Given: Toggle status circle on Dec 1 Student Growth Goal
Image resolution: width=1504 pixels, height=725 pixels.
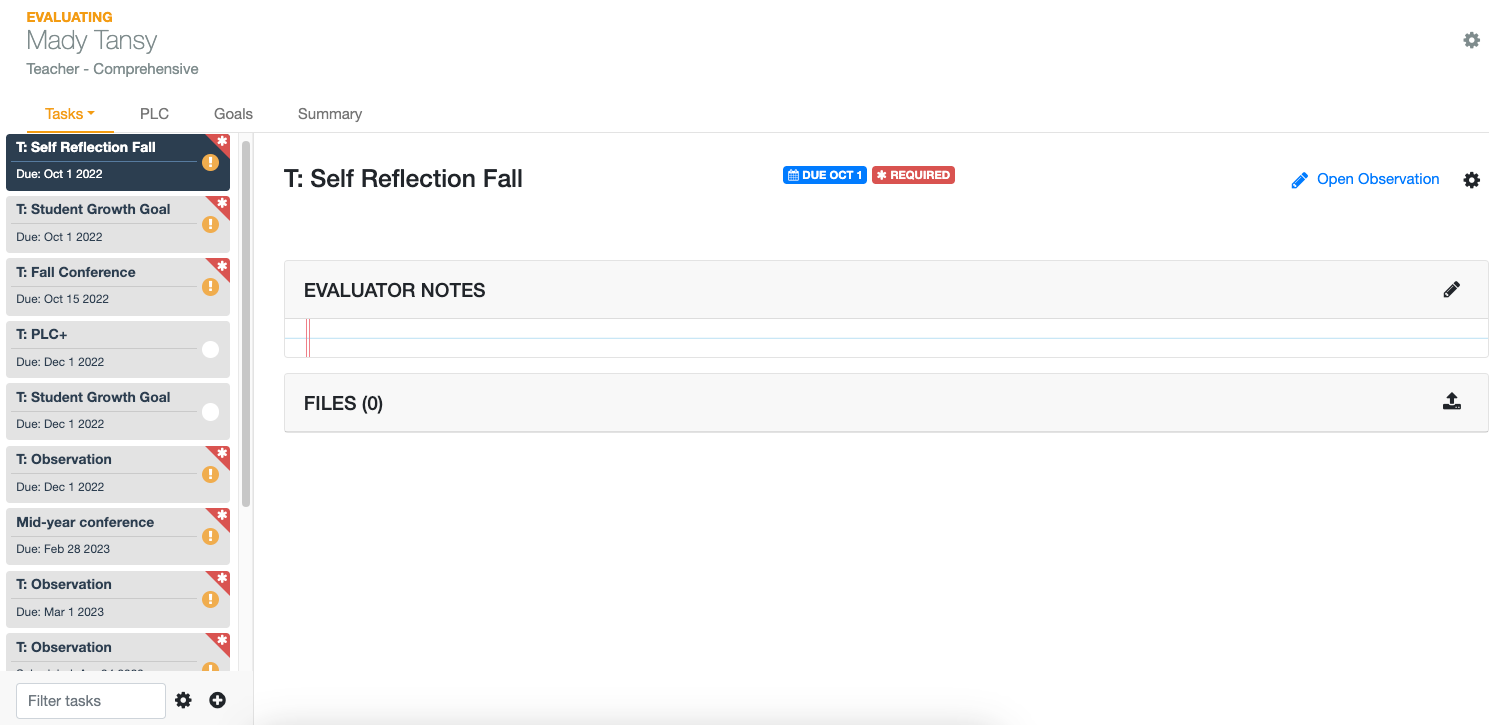Looking at the screenshot, I should [x=210, y=412].
